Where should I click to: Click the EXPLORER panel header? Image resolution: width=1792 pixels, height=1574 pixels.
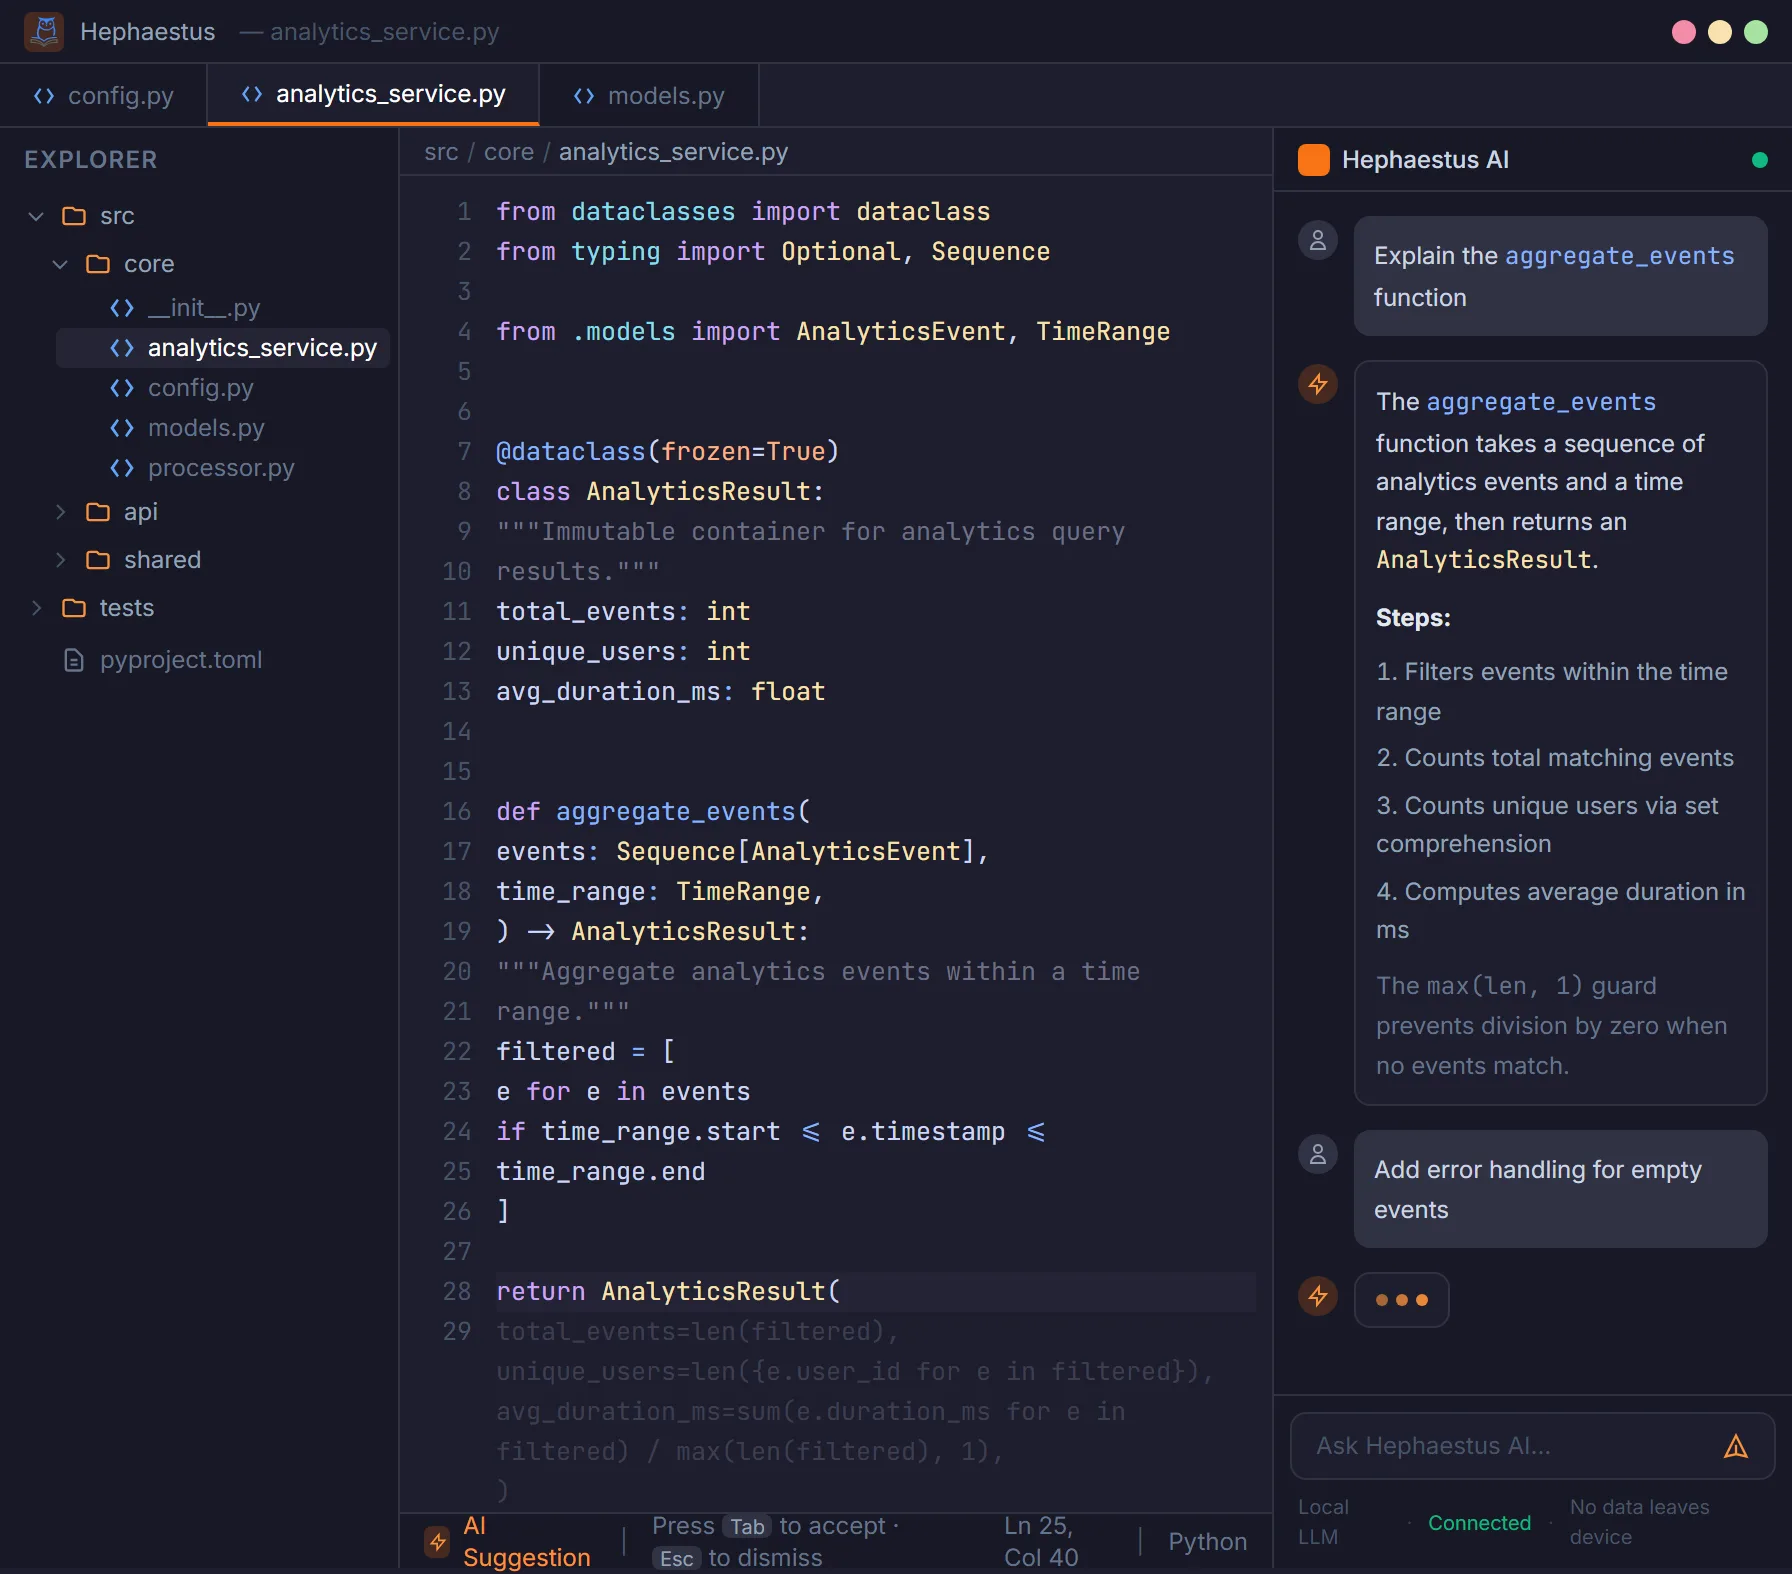pos(91,160)
